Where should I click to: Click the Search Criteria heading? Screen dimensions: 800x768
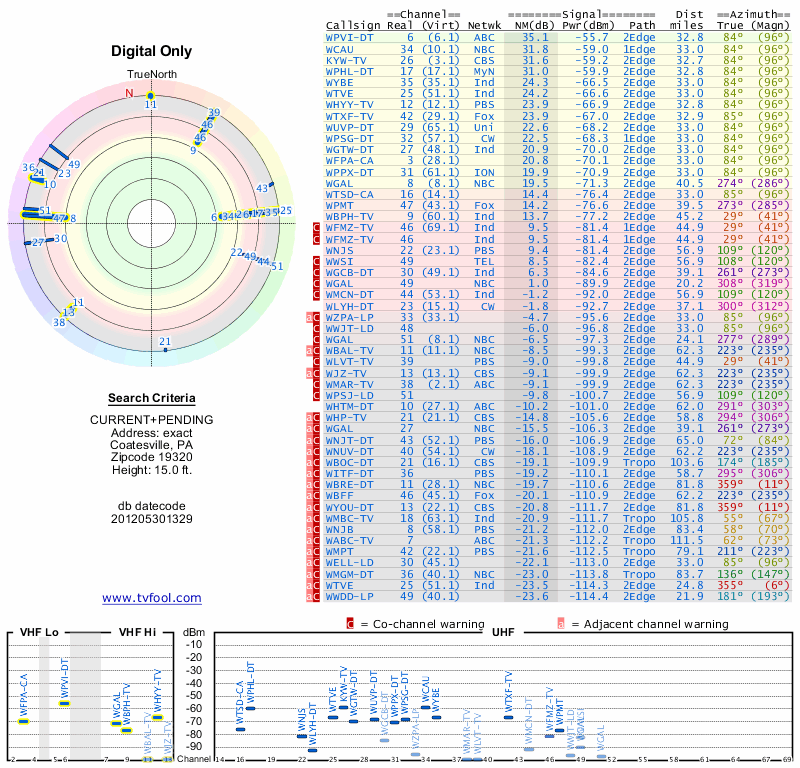pos(152,398)
